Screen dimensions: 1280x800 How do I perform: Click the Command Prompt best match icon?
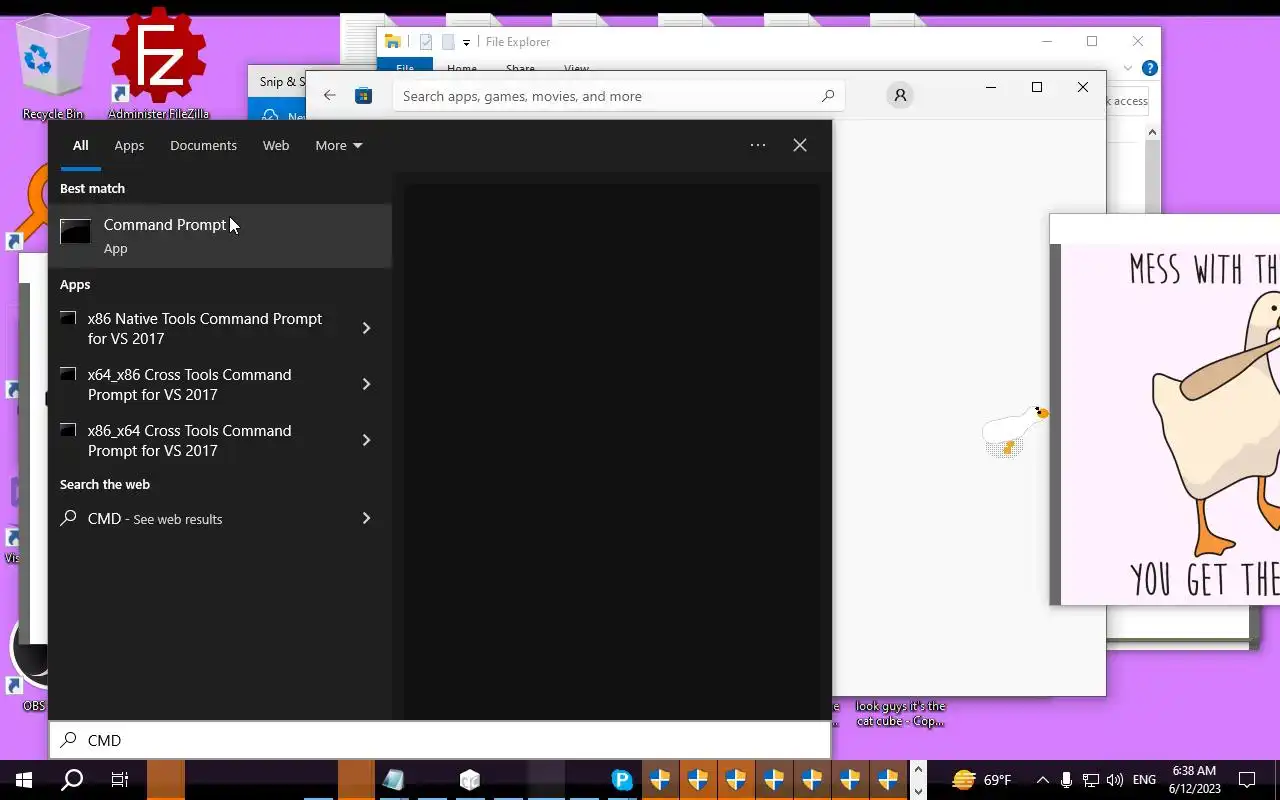click(75, 232)
